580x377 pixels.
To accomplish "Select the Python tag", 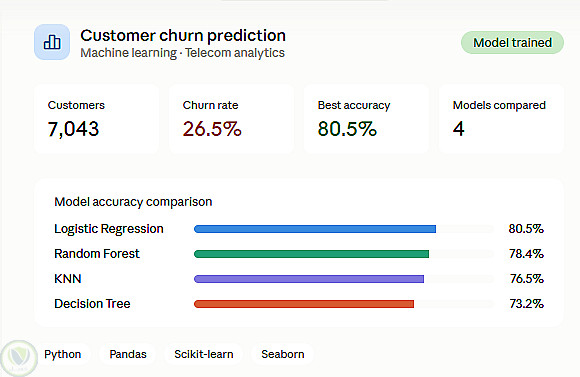I will tap(63, 354).
